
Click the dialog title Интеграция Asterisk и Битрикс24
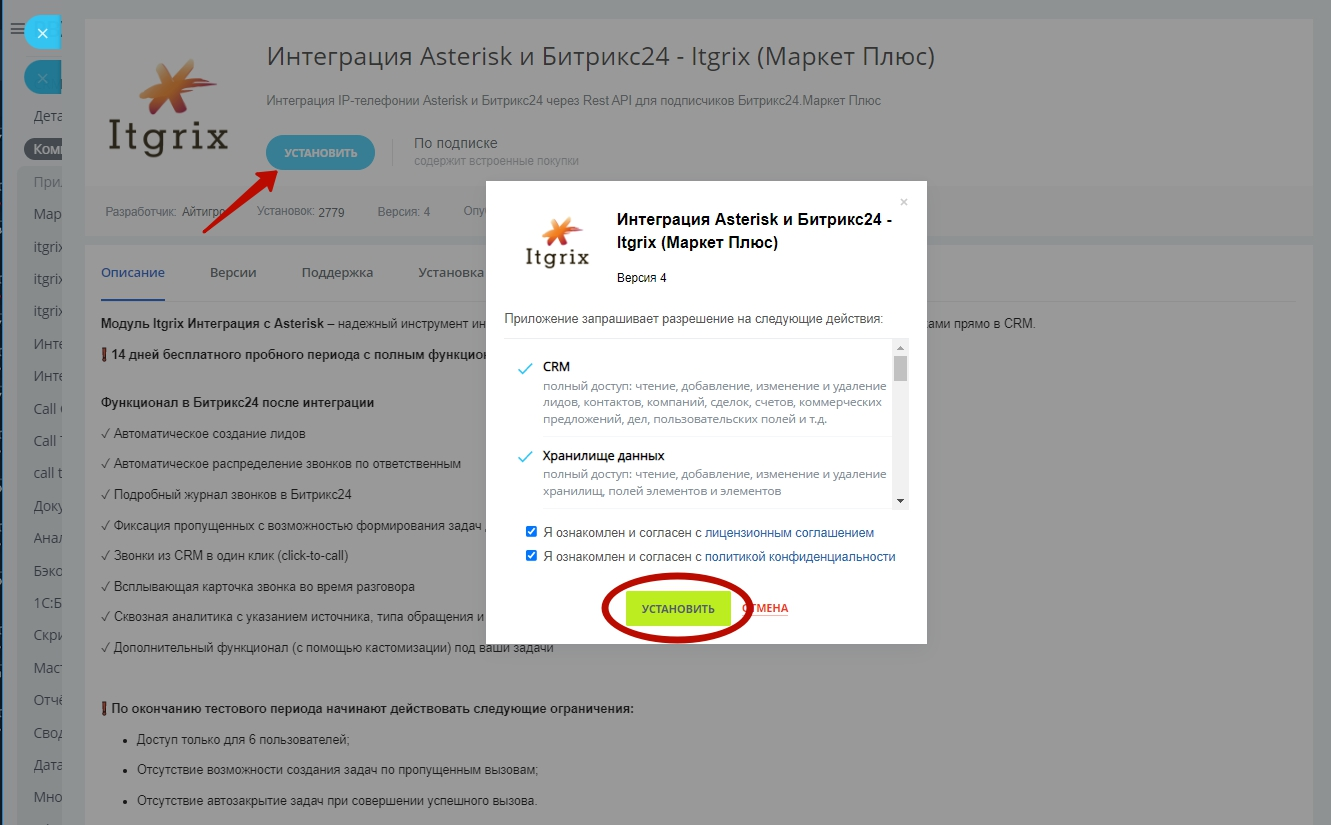(x=755, y=231)
